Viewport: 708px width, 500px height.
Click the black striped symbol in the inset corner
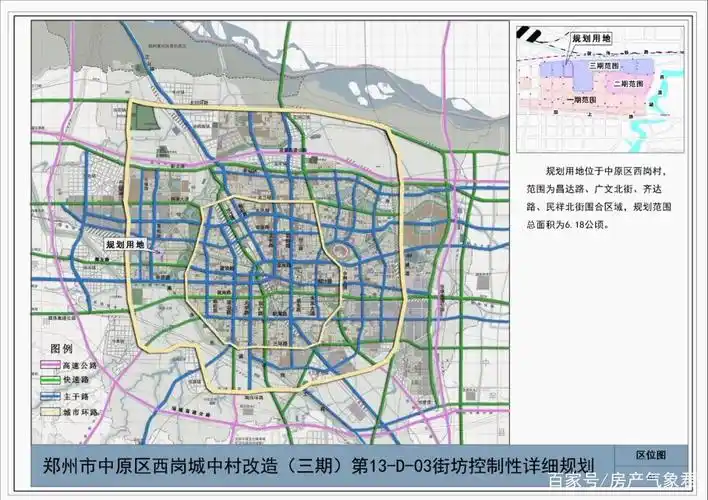click(x=528, y=33)
